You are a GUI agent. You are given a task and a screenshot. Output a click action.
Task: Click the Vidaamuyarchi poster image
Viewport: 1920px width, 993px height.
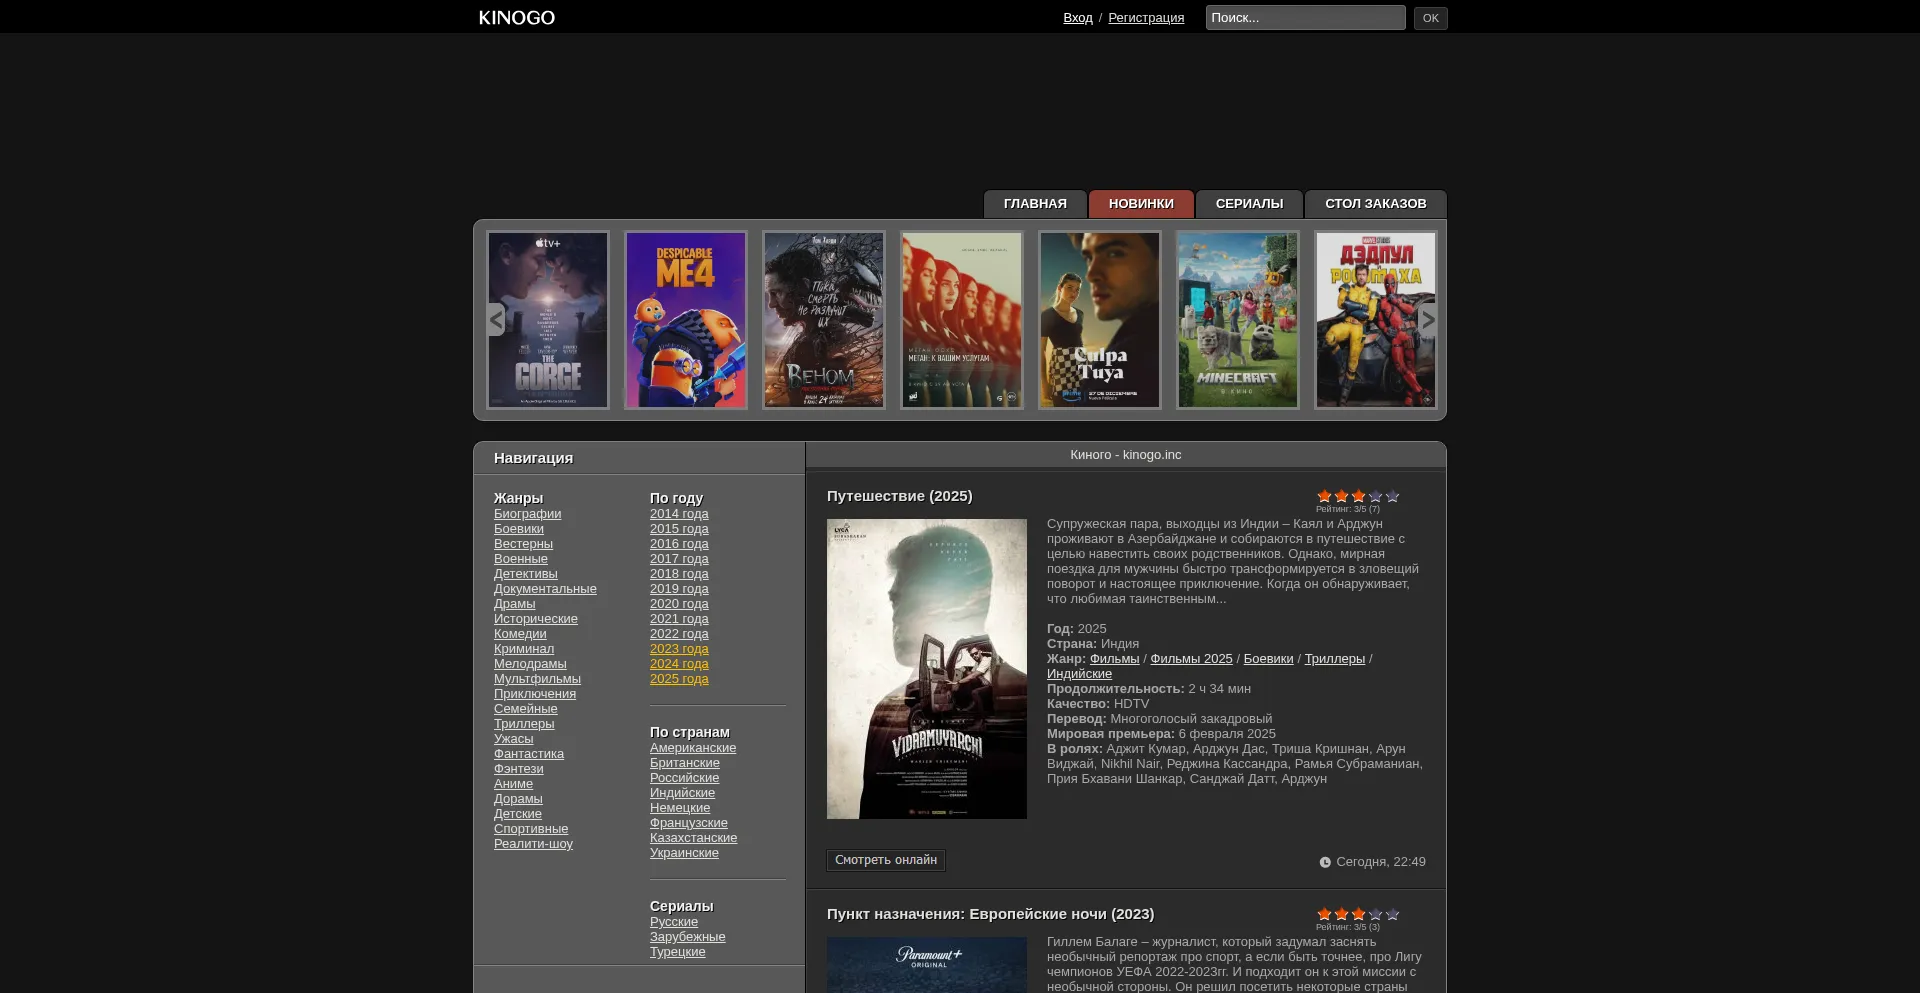(926, 668)
